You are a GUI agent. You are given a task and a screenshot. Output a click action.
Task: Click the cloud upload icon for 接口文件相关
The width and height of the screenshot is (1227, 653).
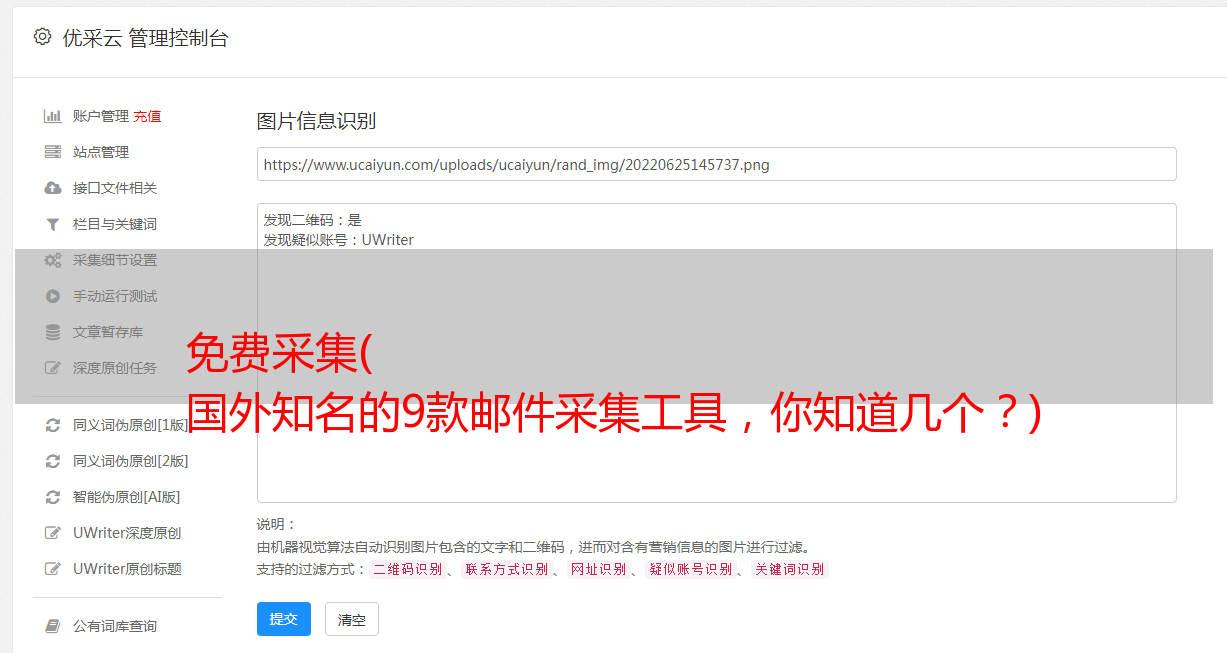53,188
